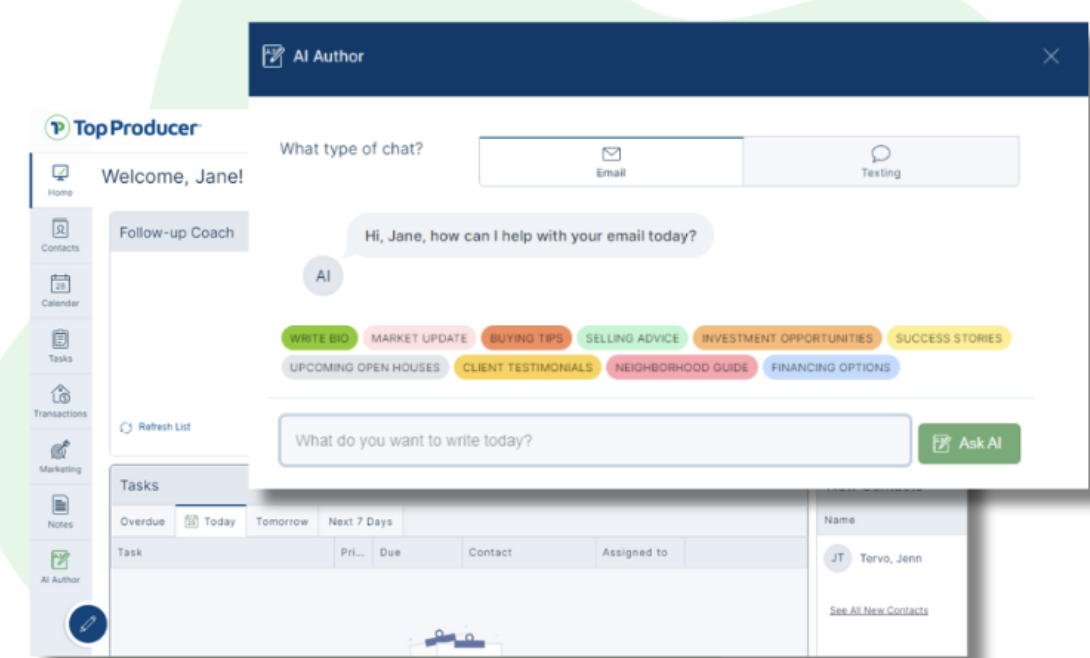Switch to the Today tasks tab

211,521
